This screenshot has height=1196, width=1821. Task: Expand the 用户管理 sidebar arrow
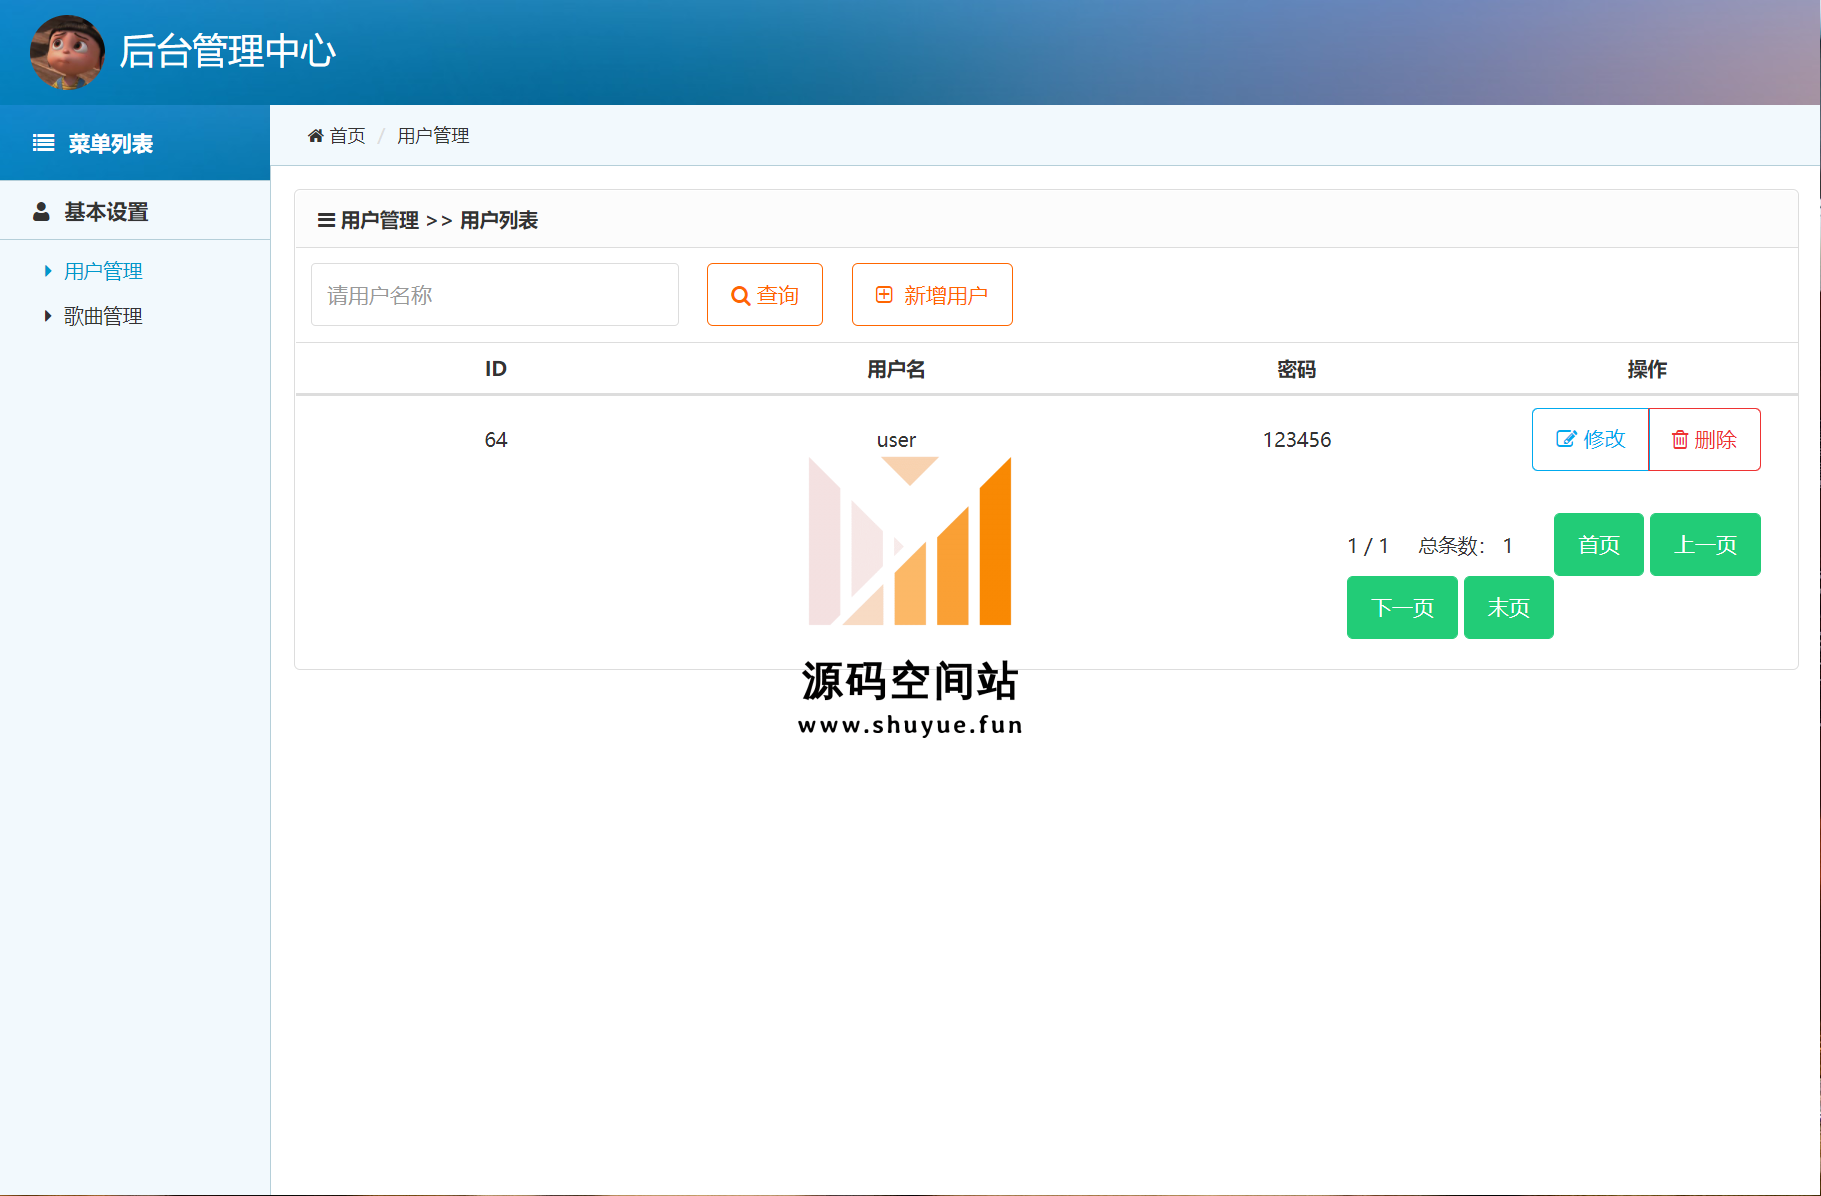click(x=48, y=271)
